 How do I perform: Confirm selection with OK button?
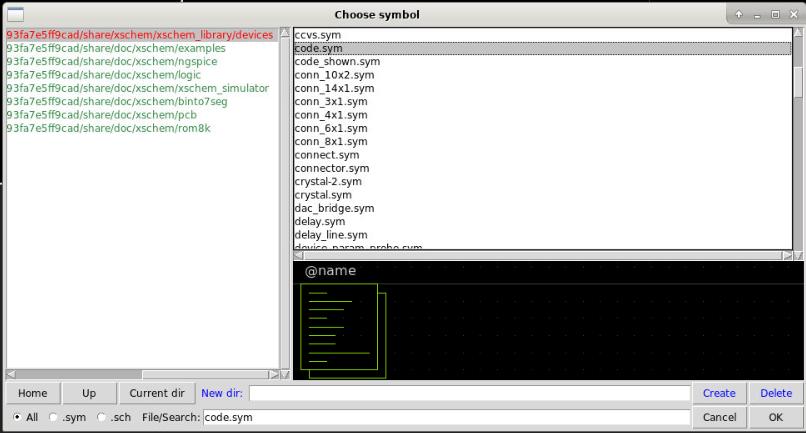[x=776, y=417]
